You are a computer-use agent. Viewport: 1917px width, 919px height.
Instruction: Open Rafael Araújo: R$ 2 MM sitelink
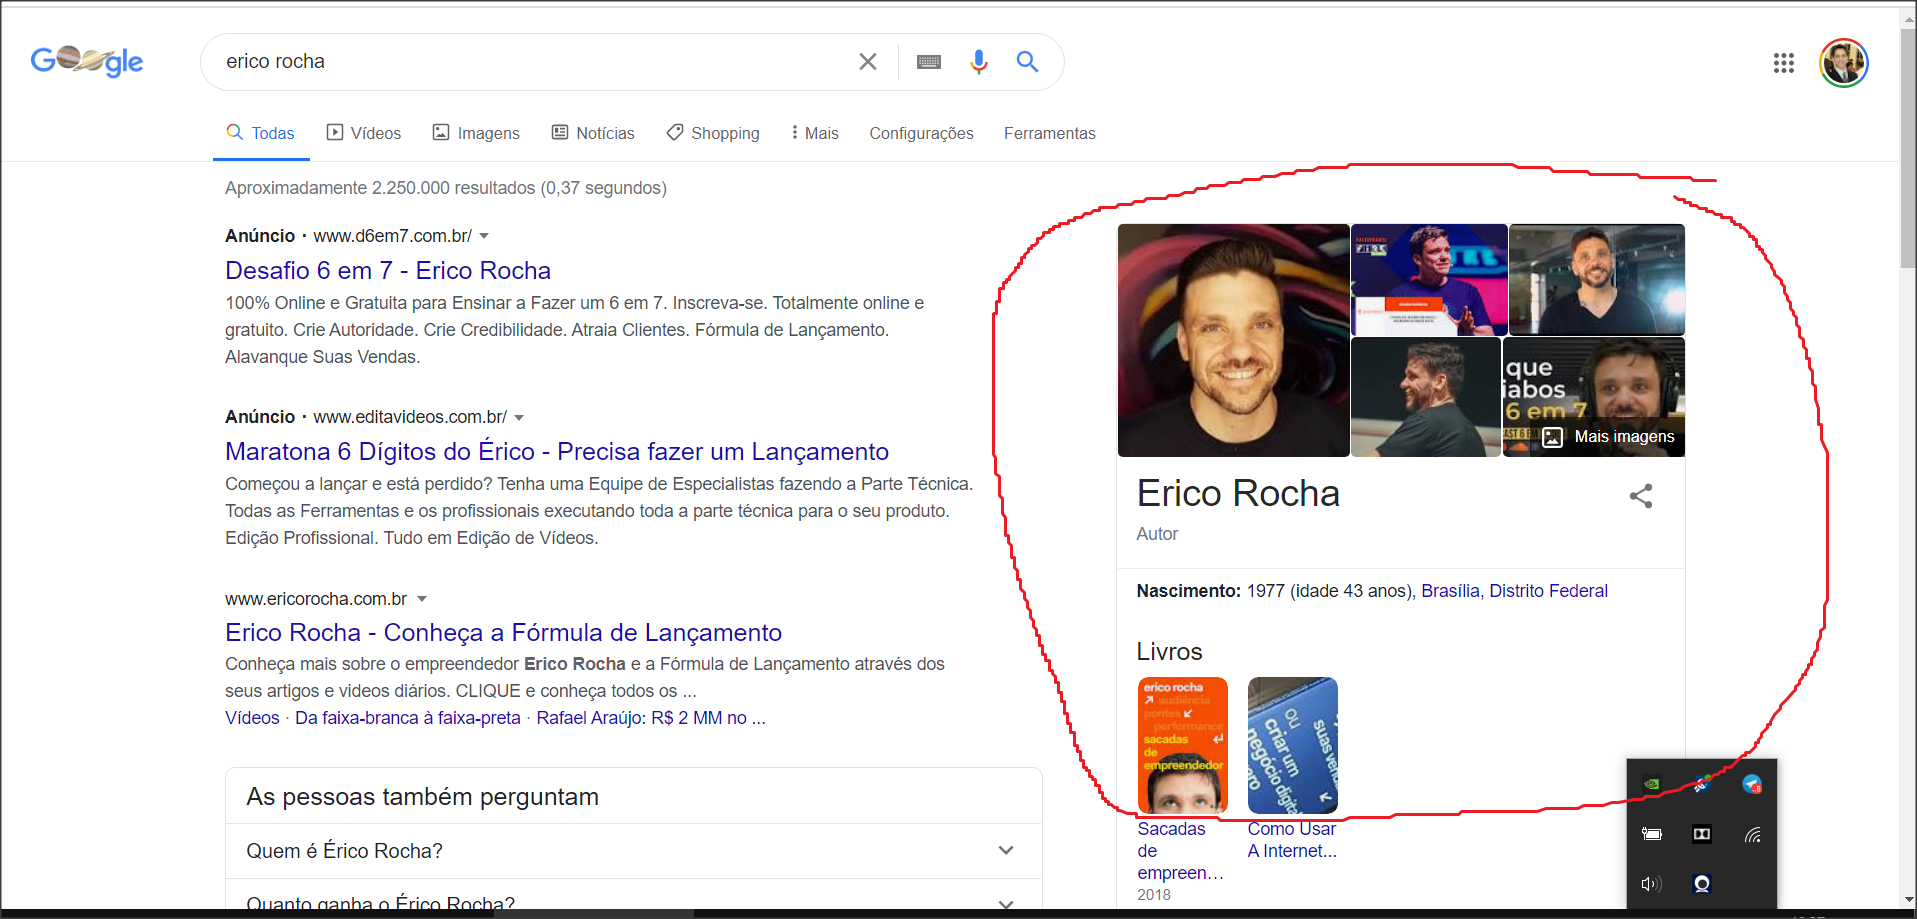[651, 718]
